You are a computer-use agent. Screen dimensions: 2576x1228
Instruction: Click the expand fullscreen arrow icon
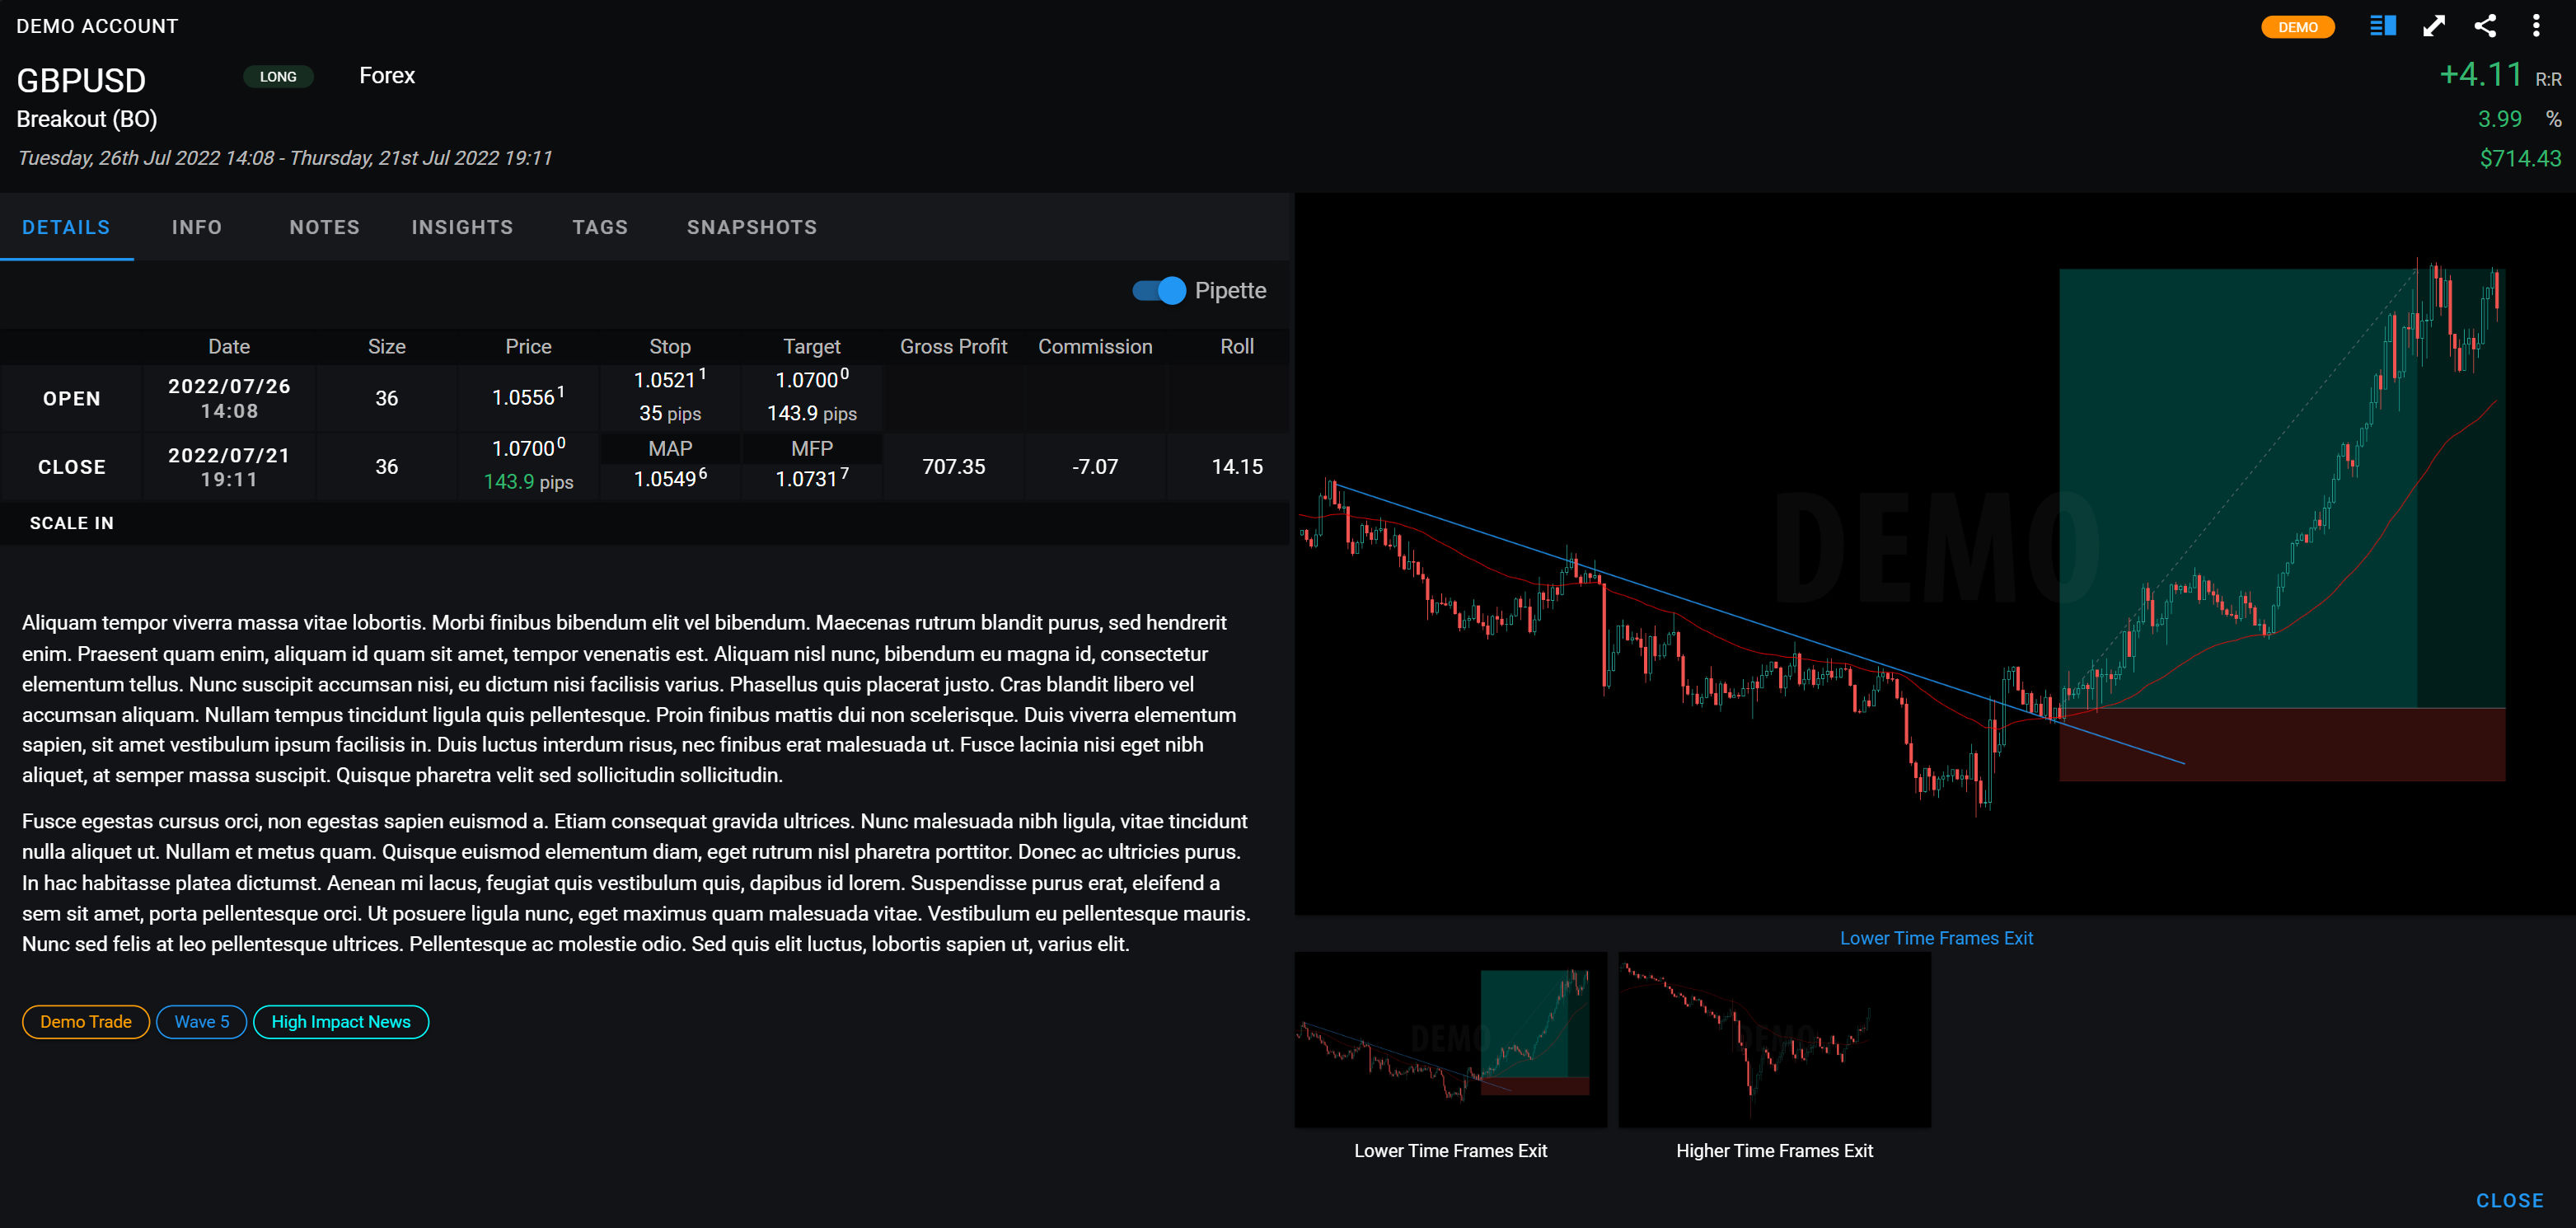point(2433,26)
